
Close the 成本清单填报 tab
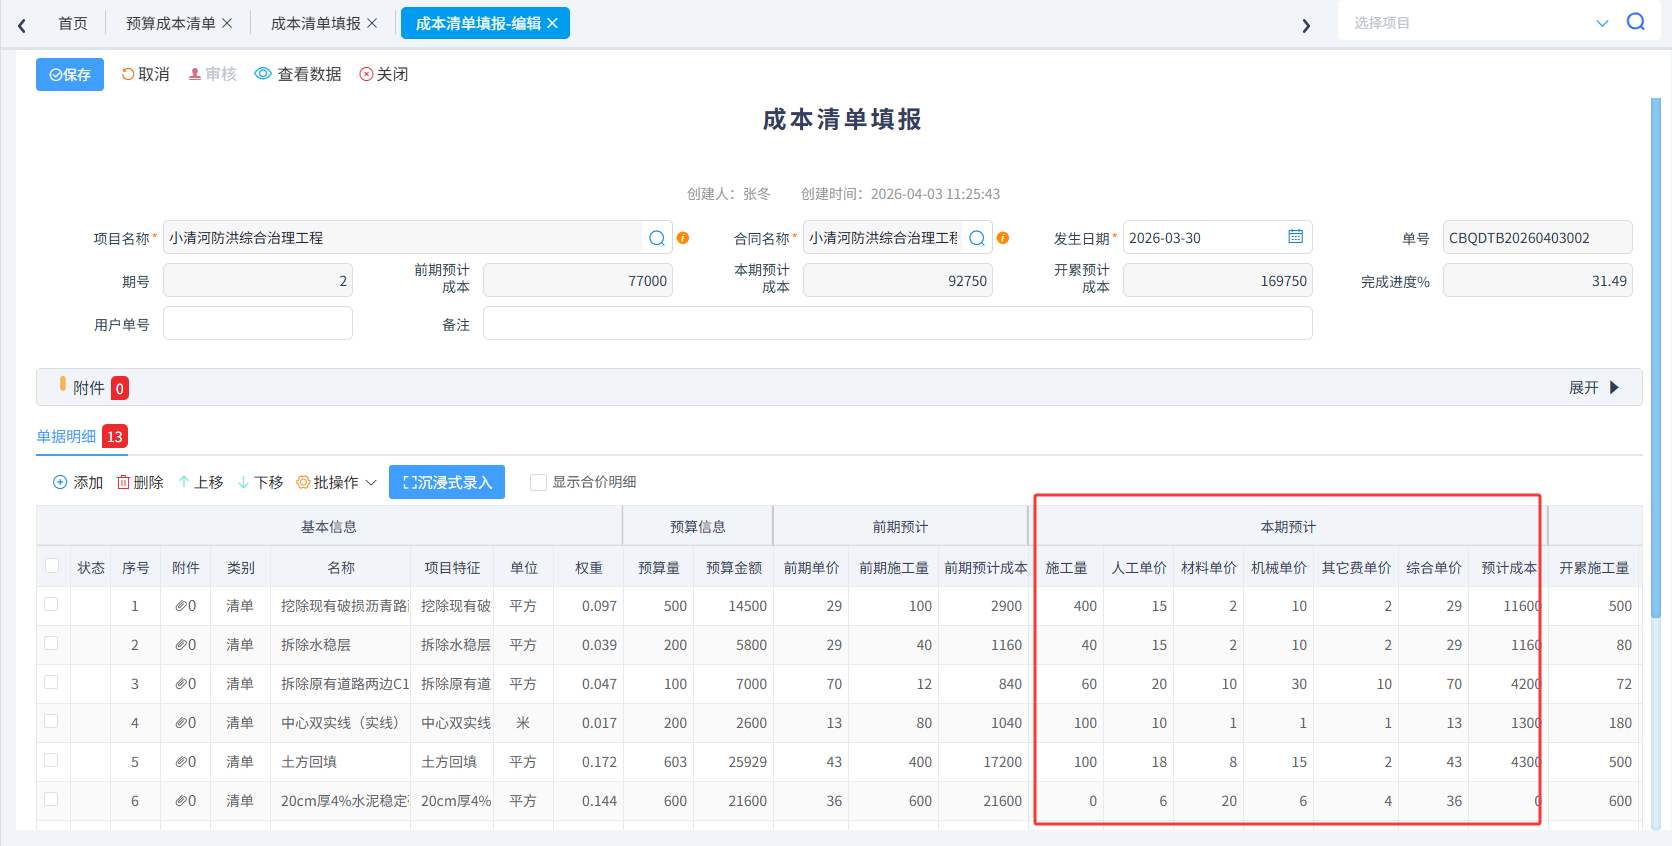click(x=372, y=23)
